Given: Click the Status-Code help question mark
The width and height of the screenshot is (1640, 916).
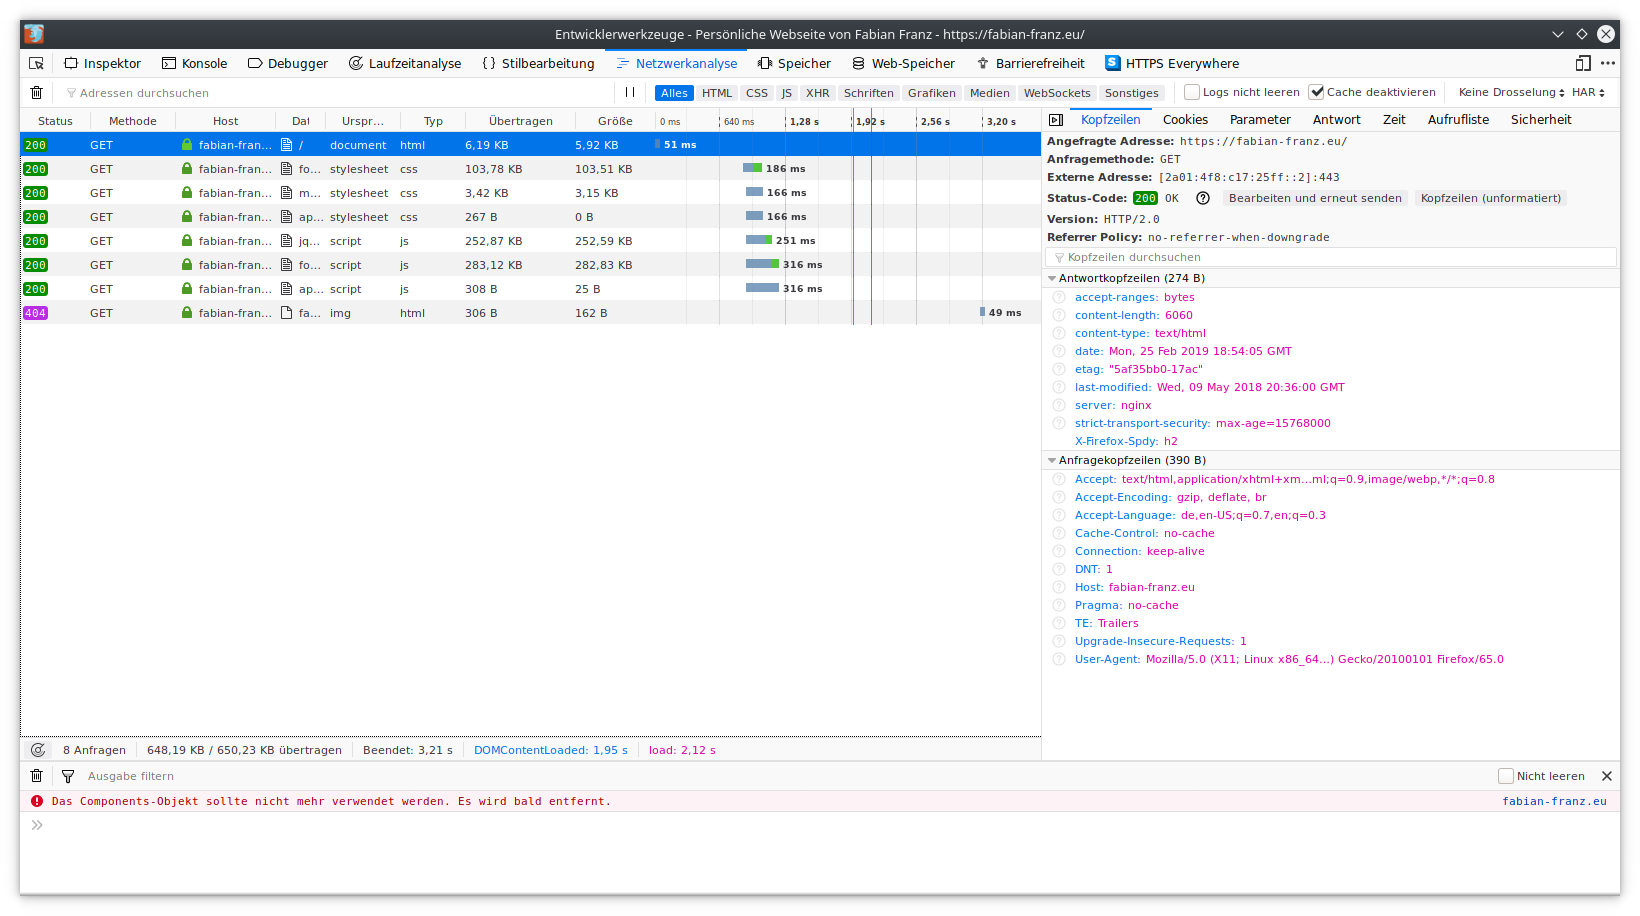Looking at the screenshot, I should [x=1202, y=198].
